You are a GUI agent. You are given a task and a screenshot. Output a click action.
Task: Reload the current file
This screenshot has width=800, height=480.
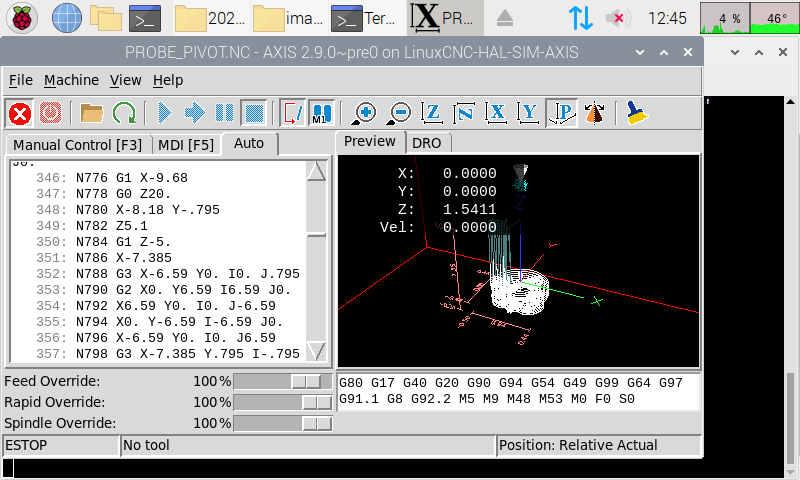124,113
